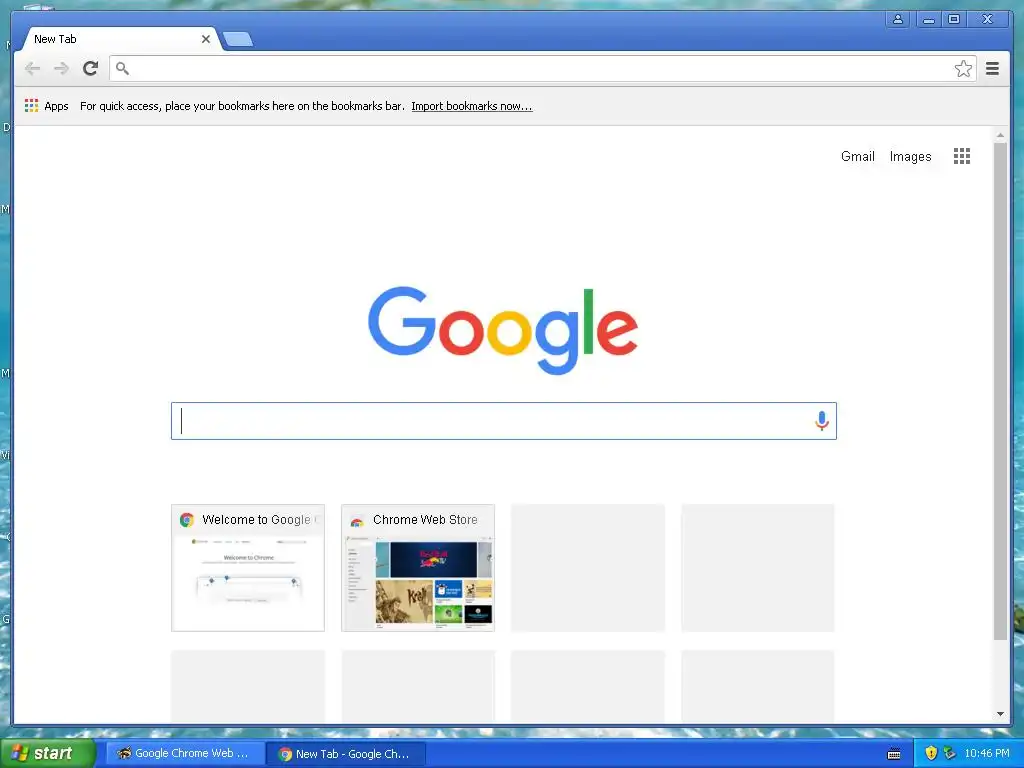This screenshot has height=768, width=1024.
Task: Switch to Google Chrome Web taskbar window
Action: [185, 753]
